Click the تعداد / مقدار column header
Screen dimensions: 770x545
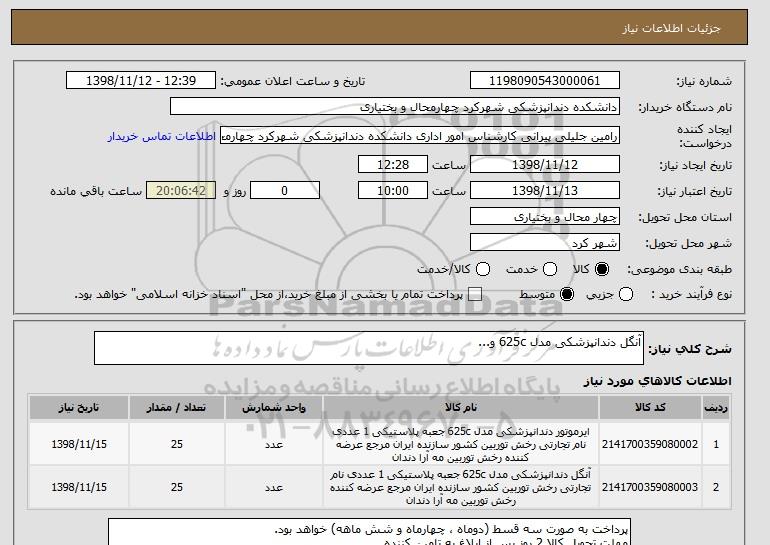[x=177, y=408]
